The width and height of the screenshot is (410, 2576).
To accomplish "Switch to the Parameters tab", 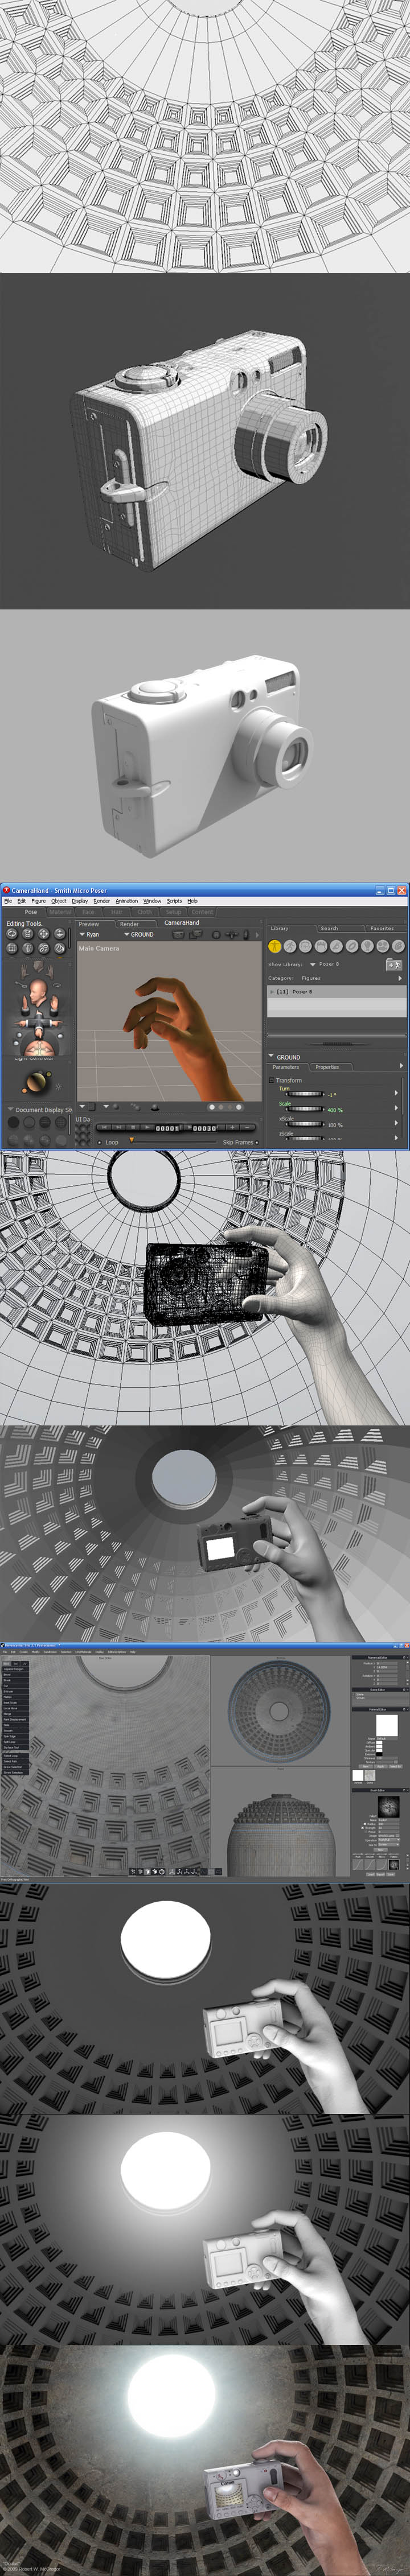I will click(285, 1067).
